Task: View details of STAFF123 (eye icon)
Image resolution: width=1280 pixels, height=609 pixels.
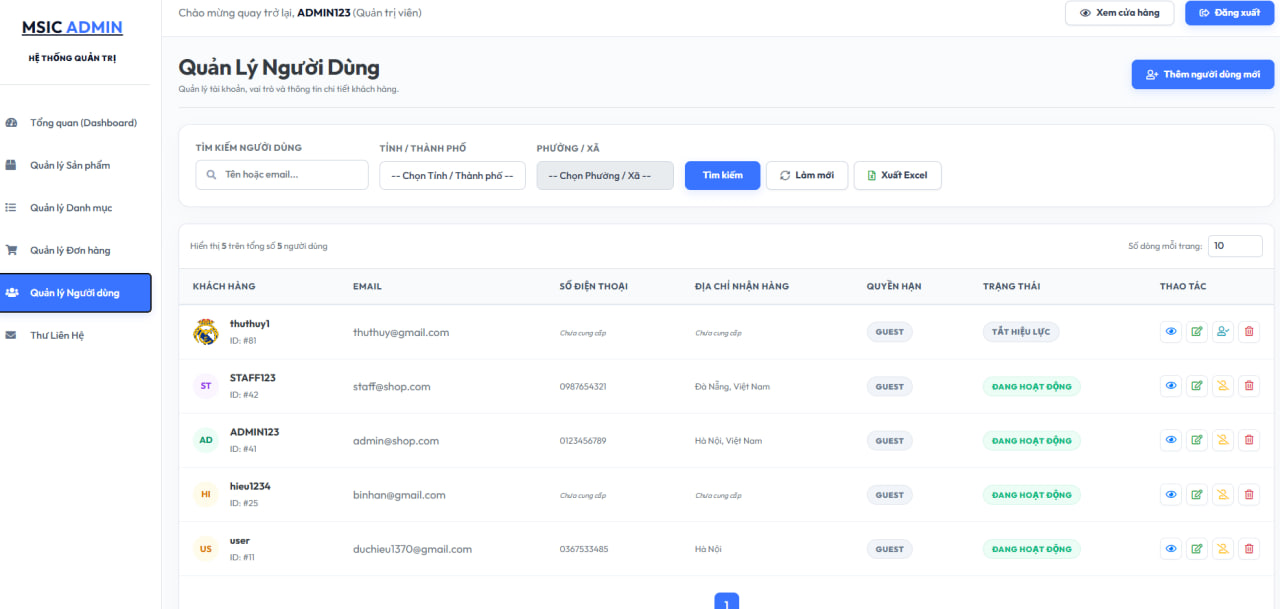Action: click(x=1171, y=386)
